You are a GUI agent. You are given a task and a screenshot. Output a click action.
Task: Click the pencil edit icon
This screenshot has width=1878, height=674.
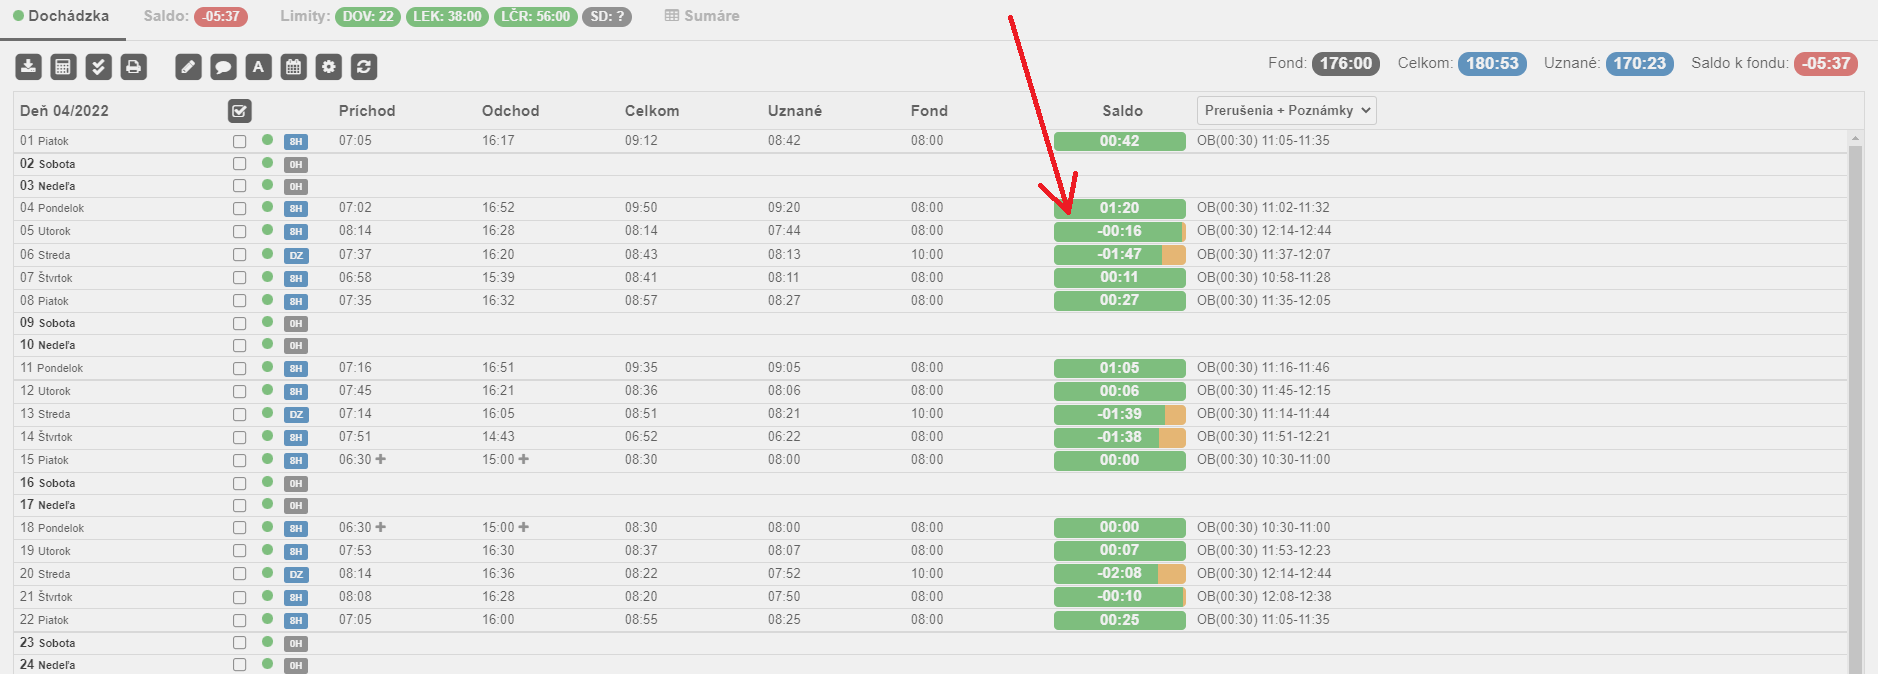coord(188,67)
